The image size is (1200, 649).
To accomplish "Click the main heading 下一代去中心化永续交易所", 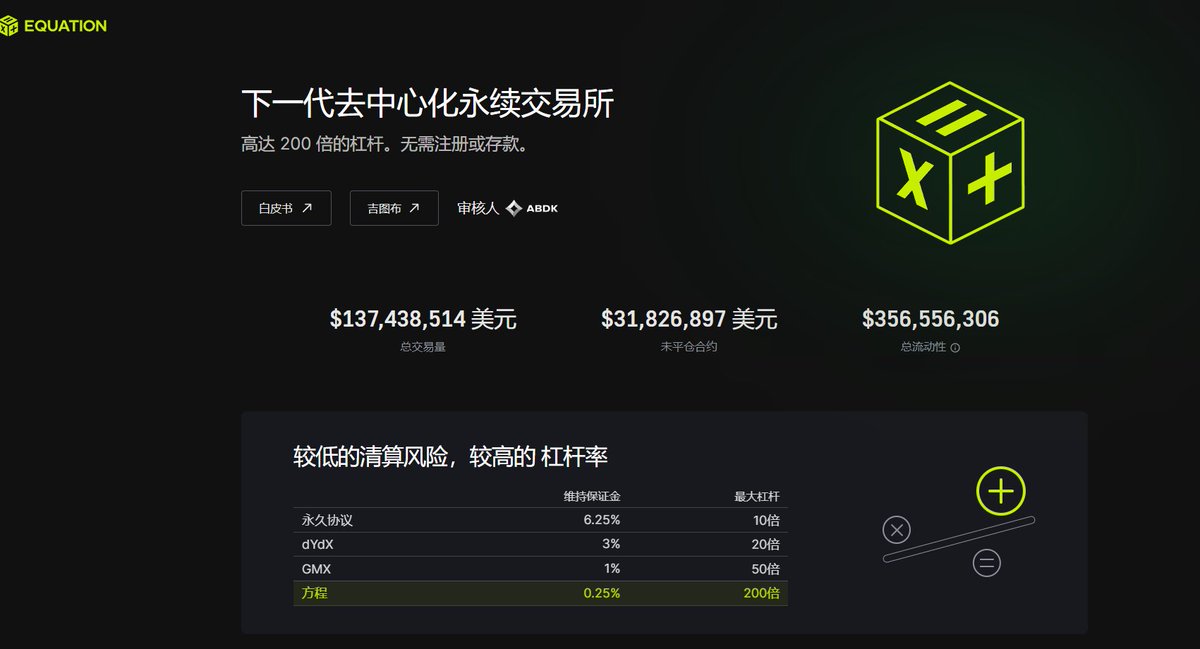I will [x=427, y=103].
